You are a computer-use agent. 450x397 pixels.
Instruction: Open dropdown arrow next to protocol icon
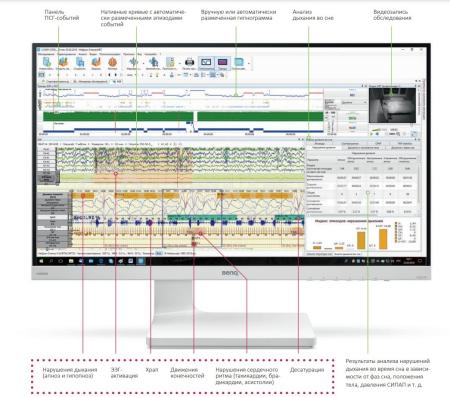coord(179,63)
